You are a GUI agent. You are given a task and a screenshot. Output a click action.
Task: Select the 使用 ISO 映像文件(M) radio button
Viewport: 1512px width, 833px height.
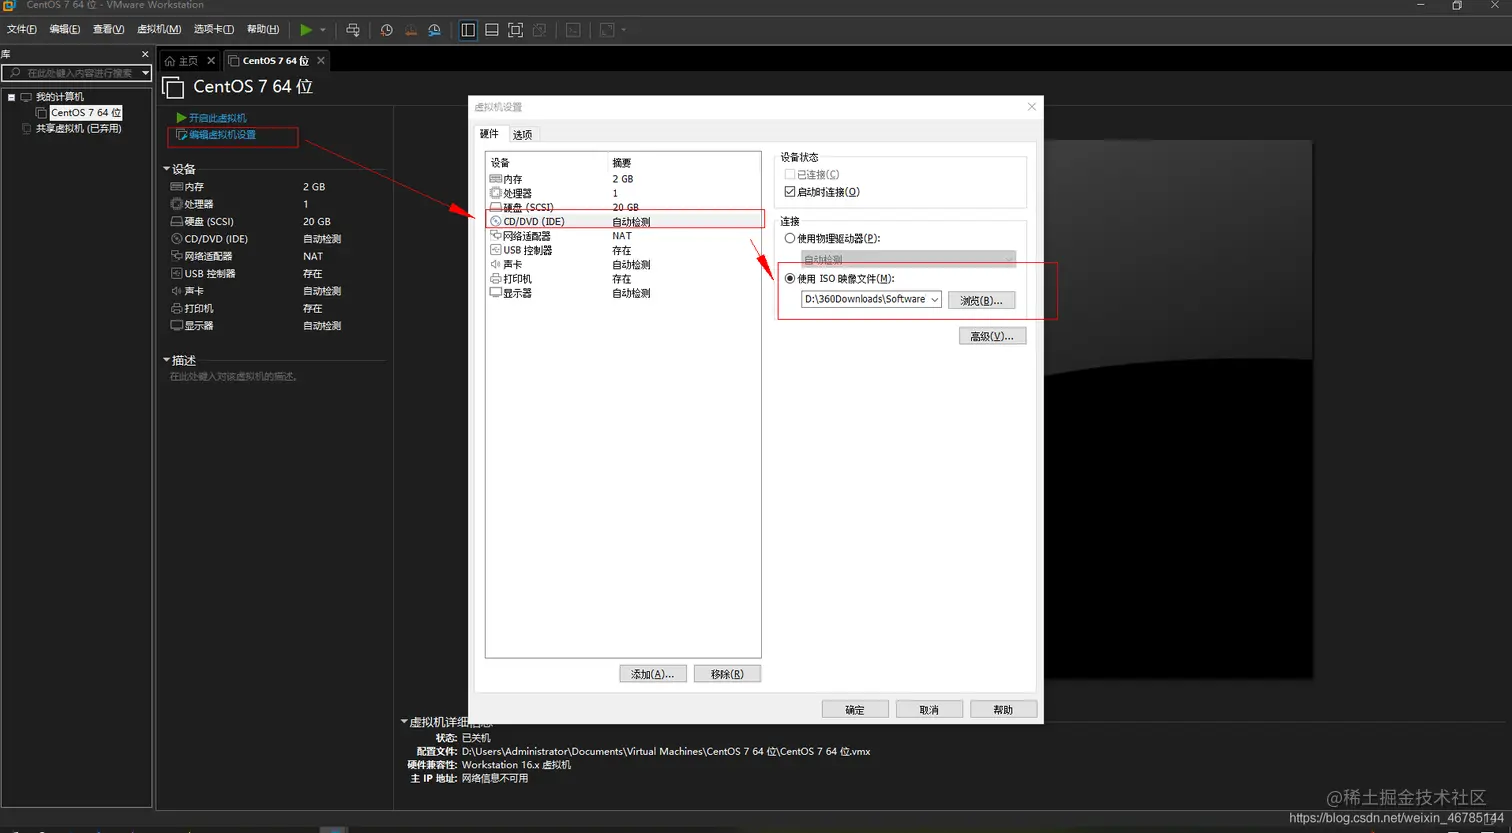(790, 279)
